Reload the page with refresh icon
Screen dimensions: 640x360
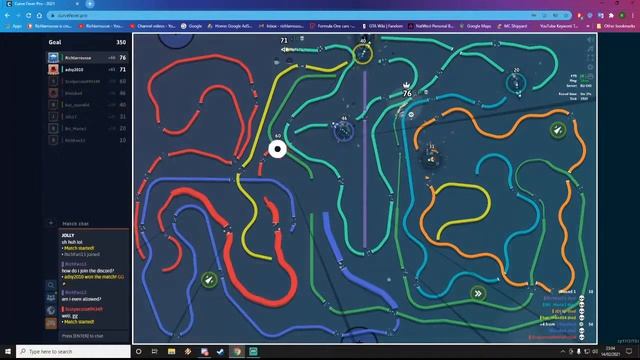click(x=29, y=16)
